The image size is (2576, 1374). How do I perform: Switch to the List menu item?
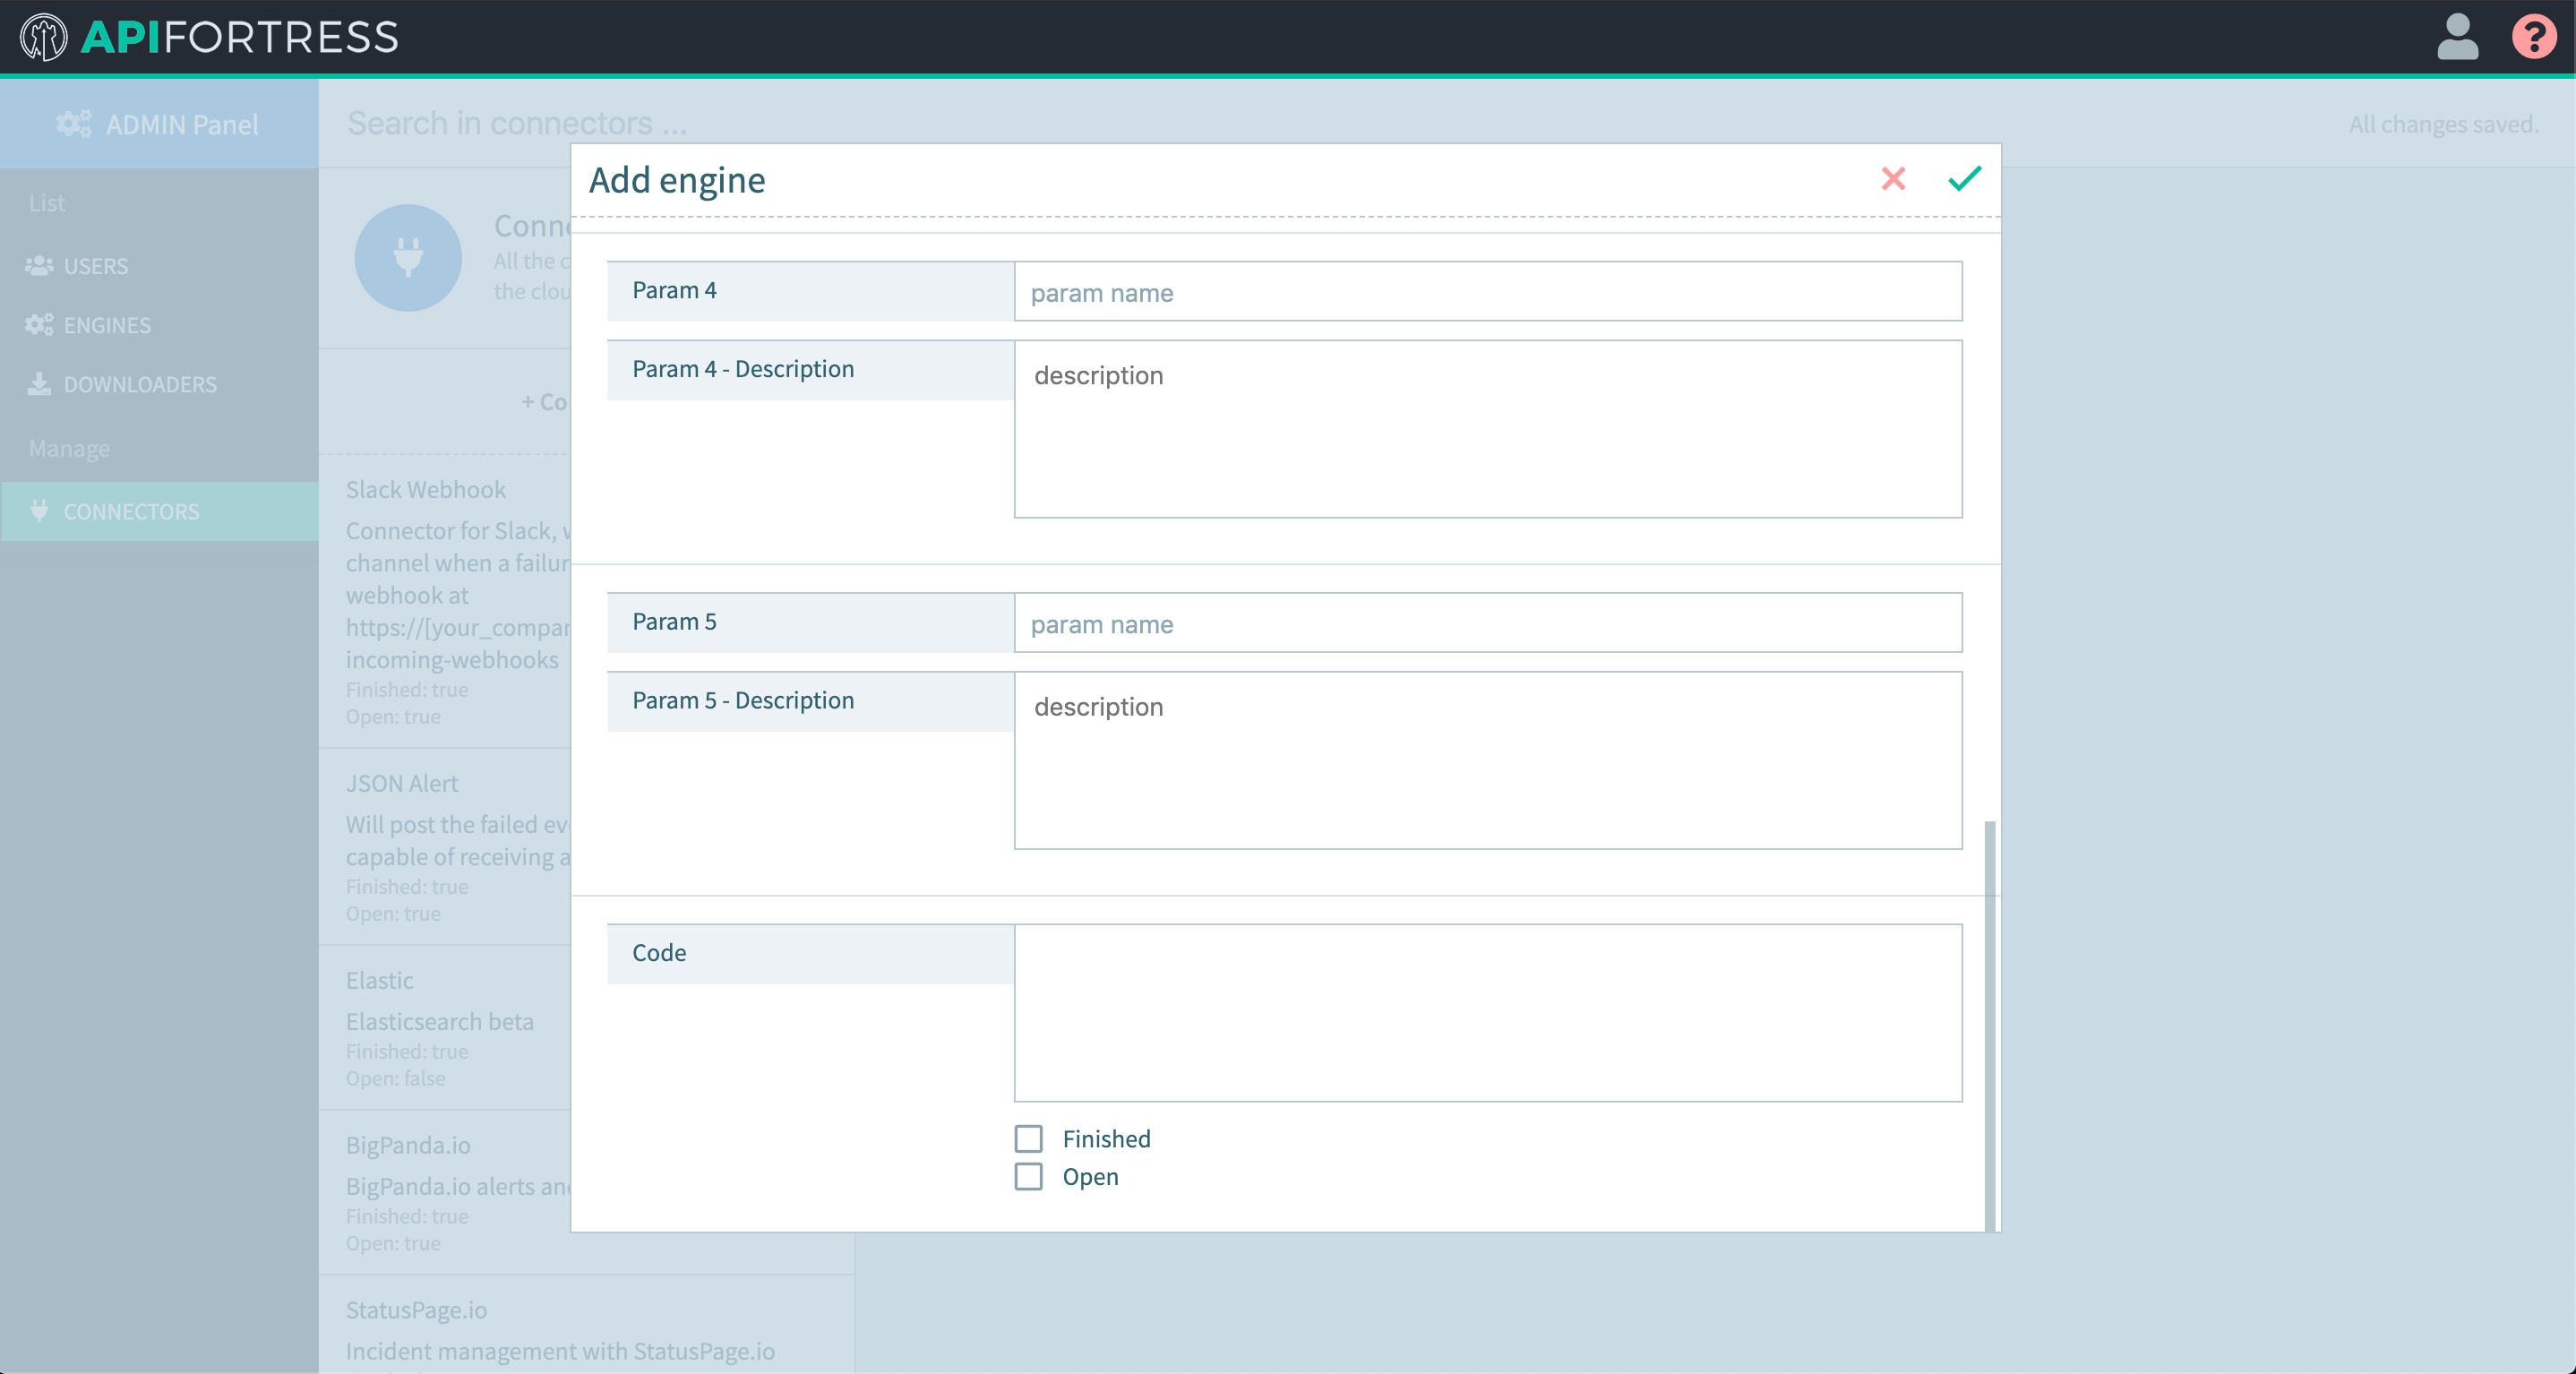[47, 202]
